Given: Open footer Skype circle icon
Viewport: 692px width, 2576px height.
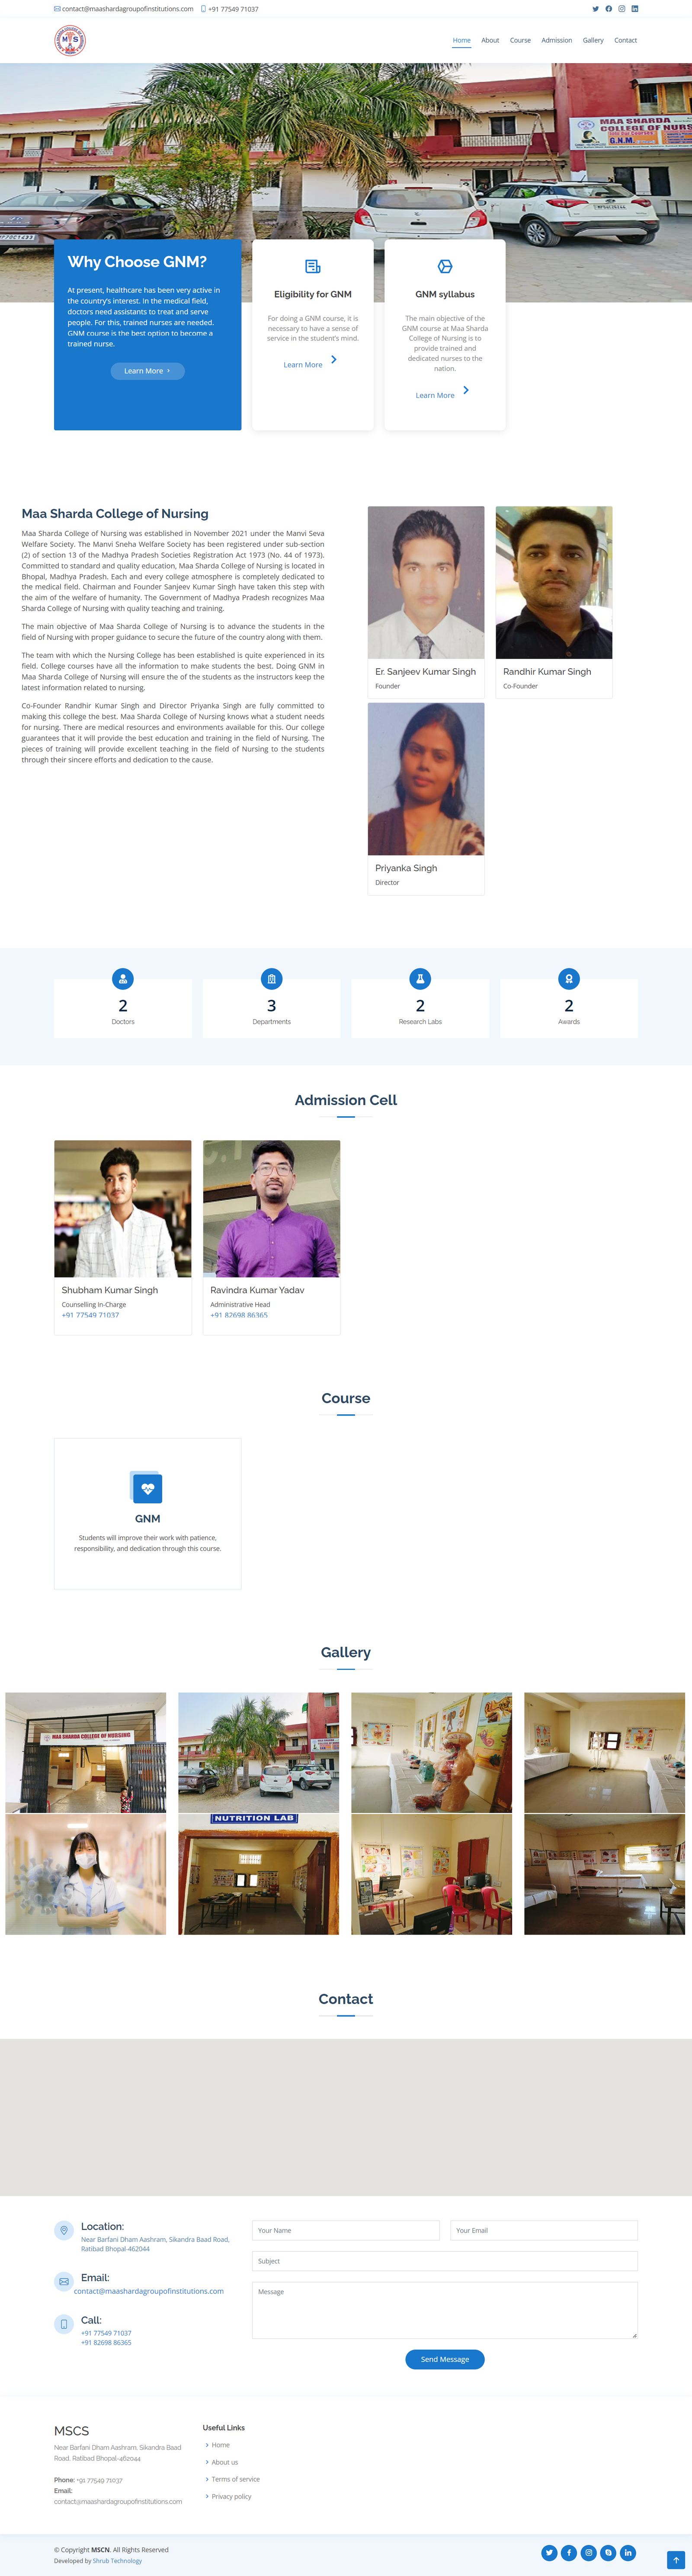Looking at the screenshot, I should pos(608,2553).
